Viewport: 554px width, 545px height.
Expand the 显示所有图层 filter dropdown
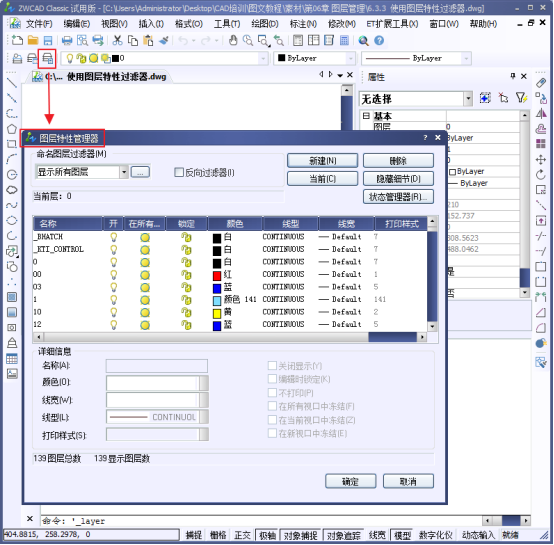[124, 172]
